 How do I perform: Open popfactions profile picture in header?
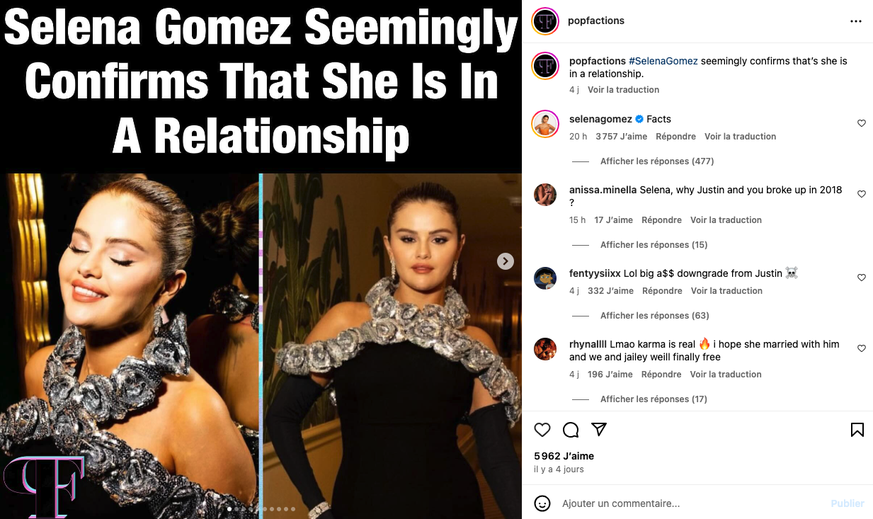545,21
